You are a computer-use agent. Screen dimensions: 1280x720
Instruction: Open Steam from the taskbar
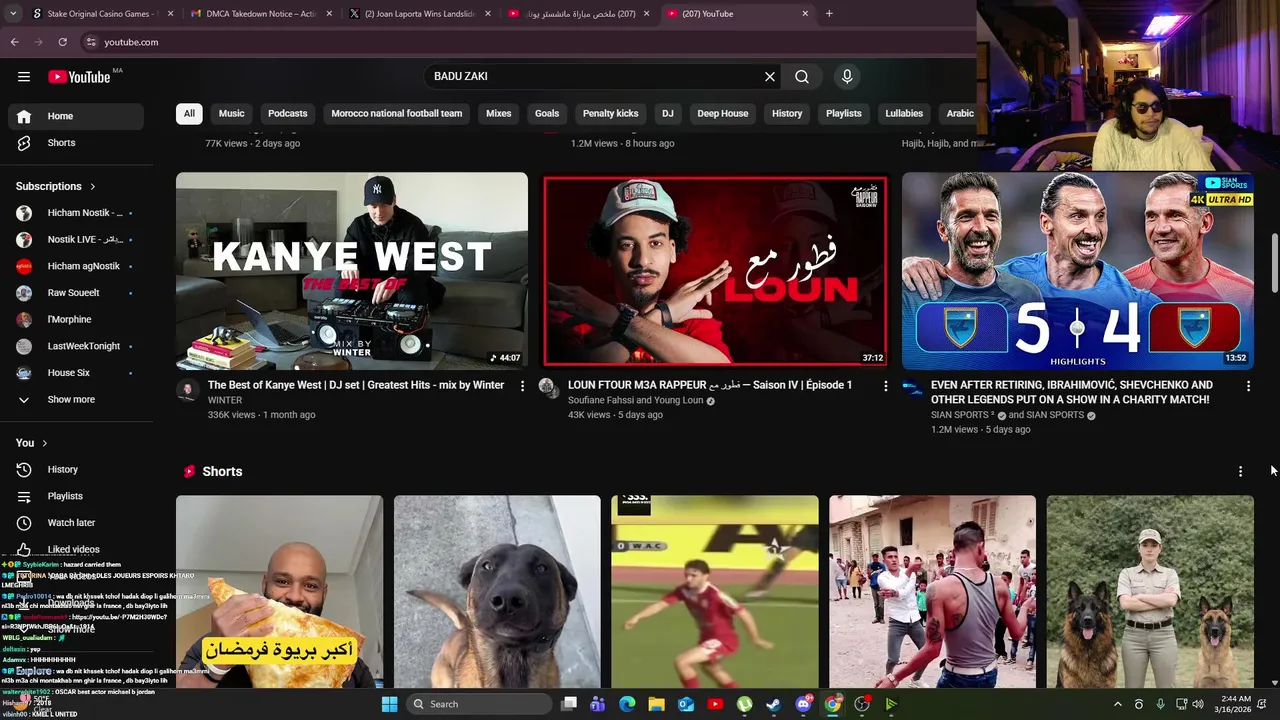773,704
